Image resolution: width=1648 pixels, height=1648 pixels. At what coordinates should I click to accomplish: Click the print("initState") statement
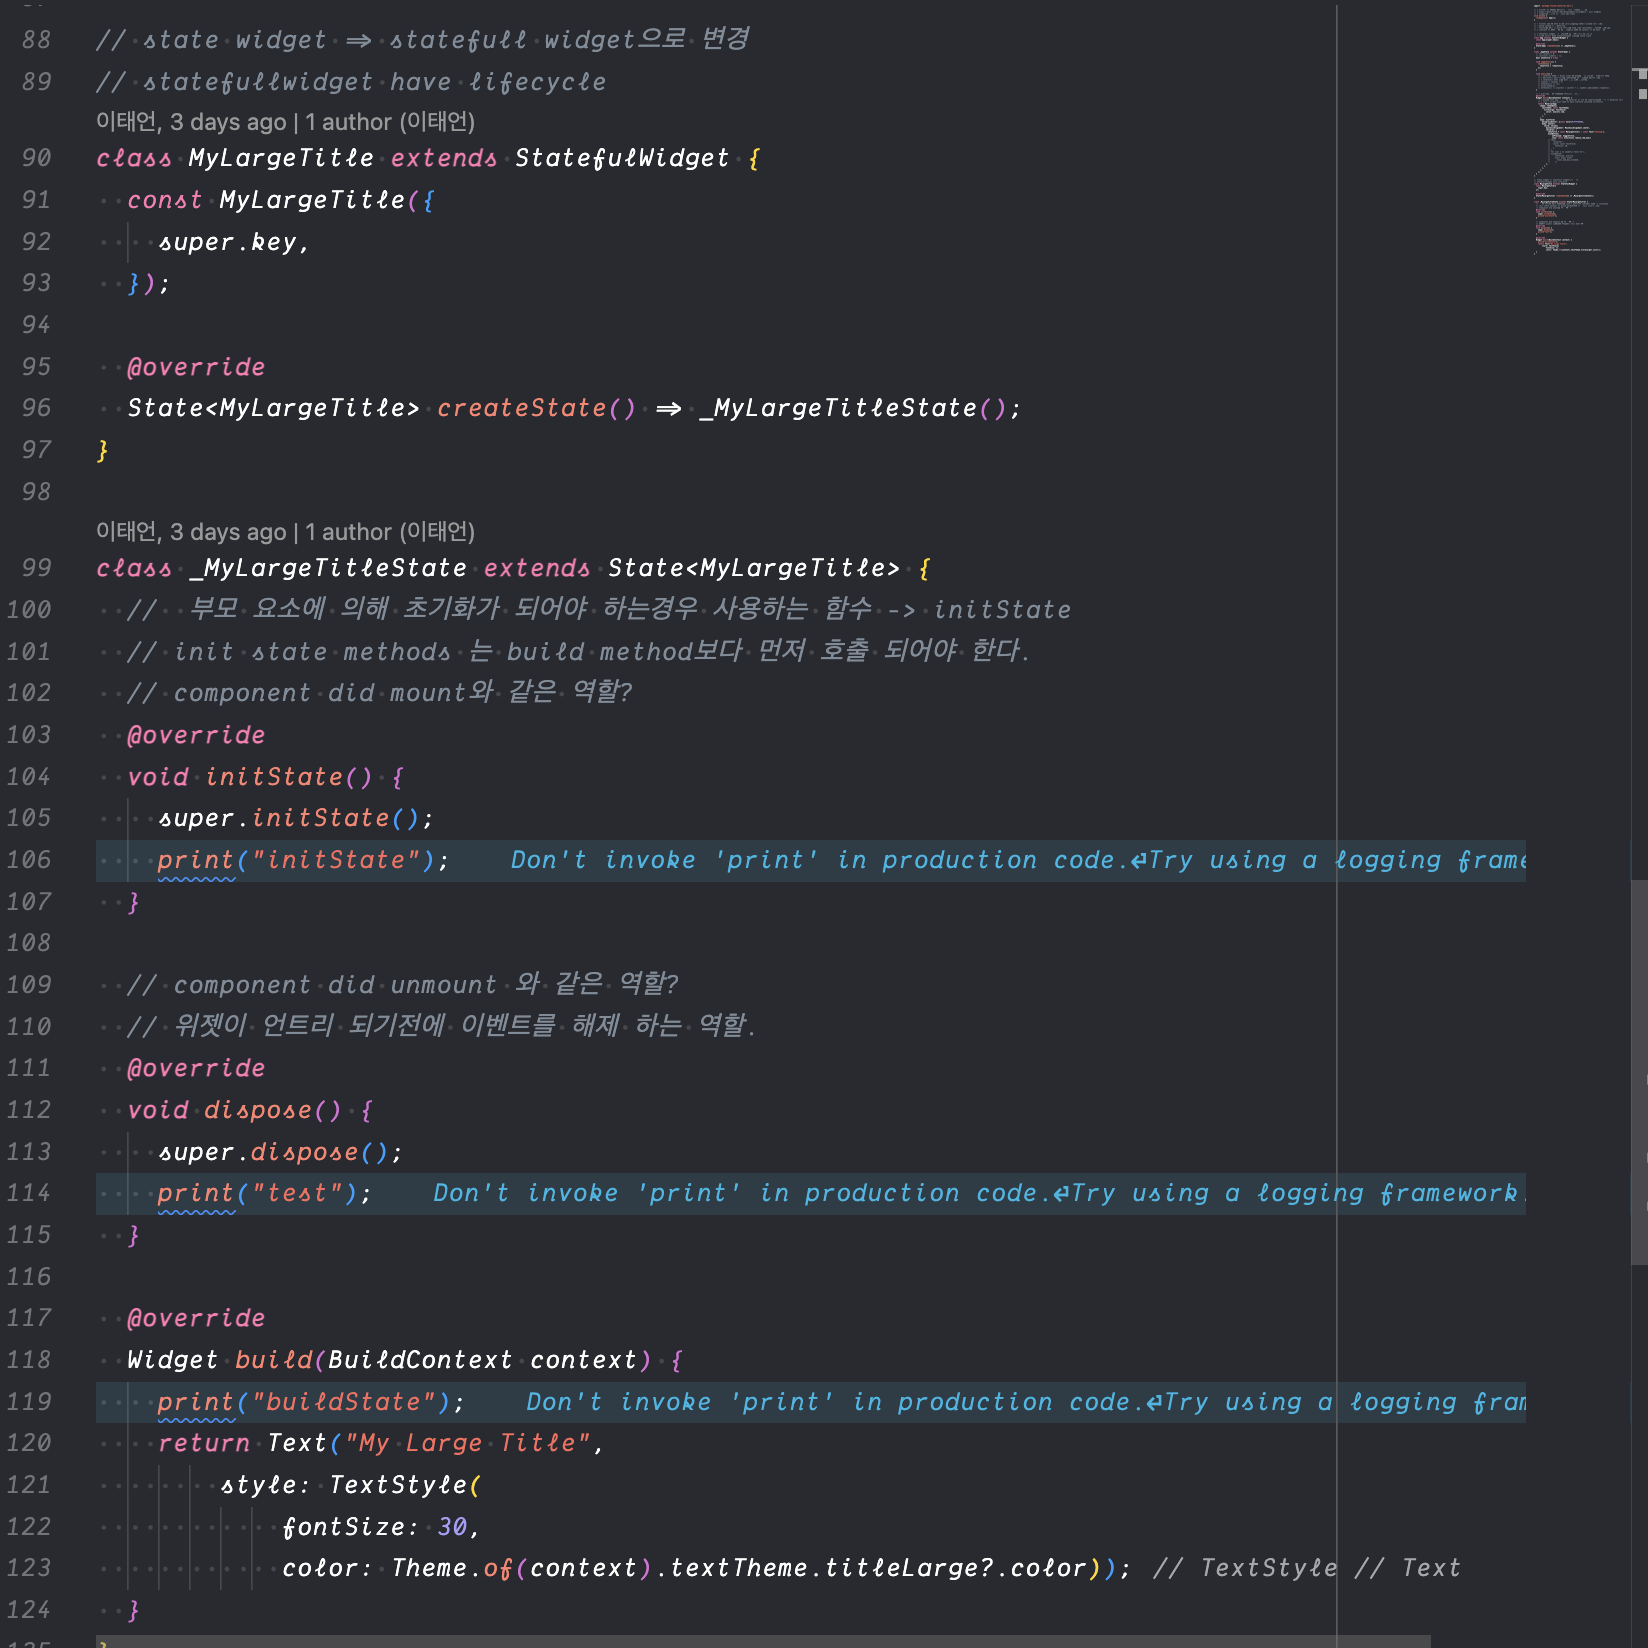304,860
